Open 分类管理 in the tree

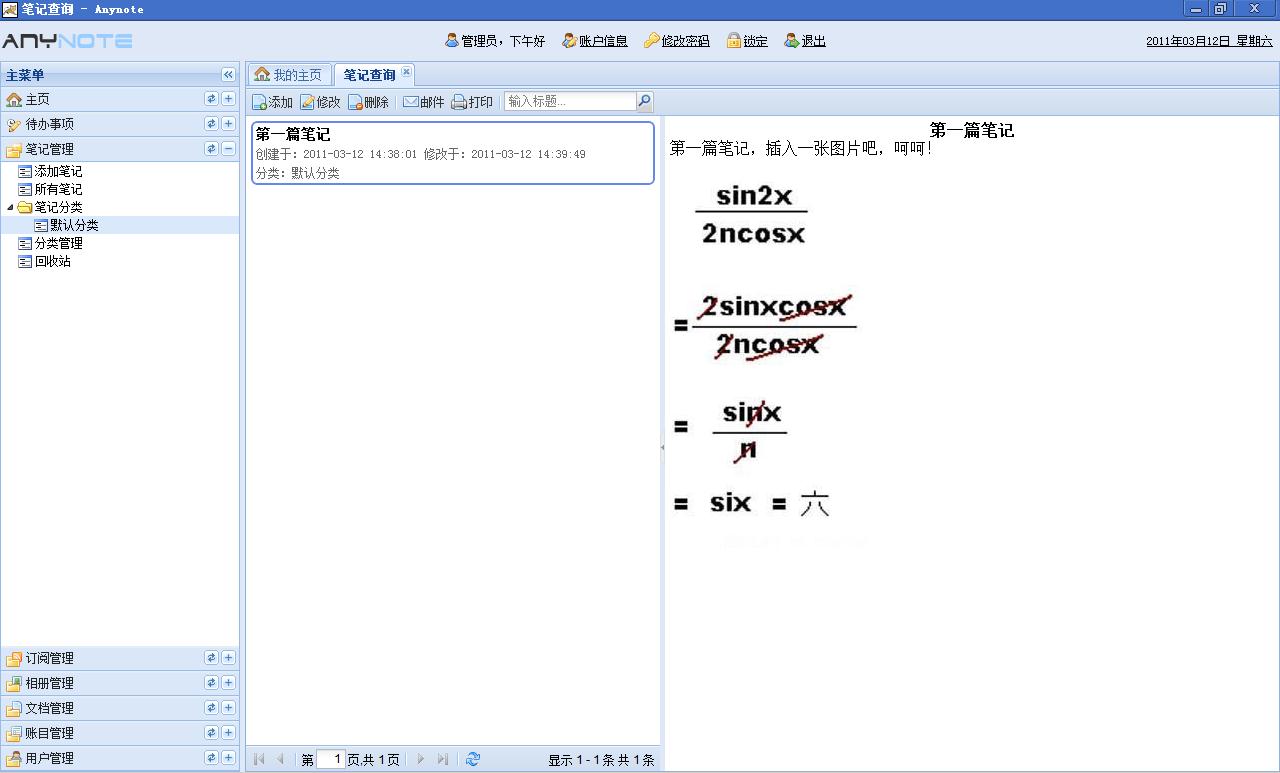point(58,243)
